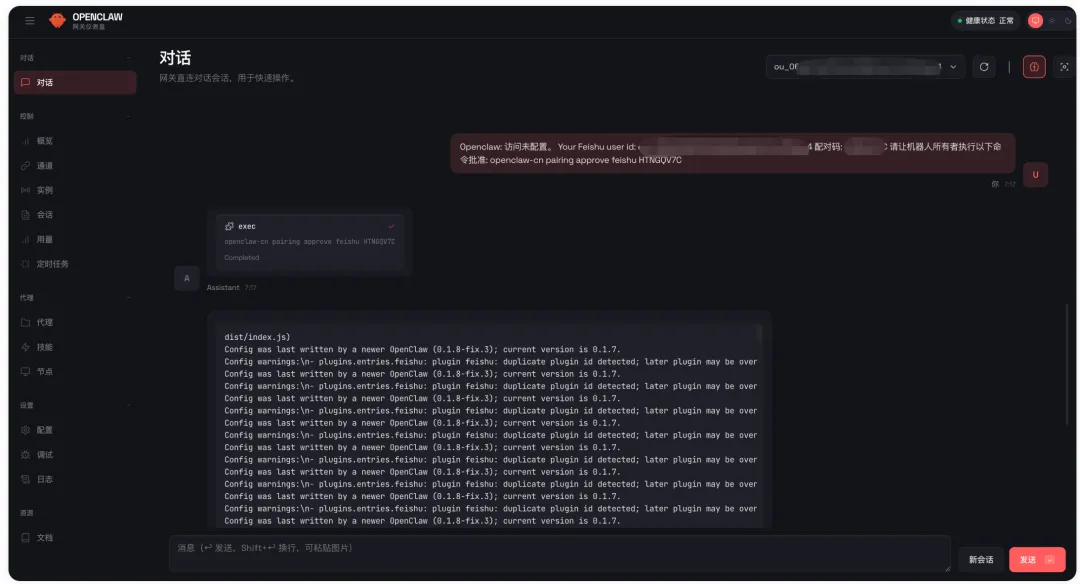The image size is (1080, 584).
Task: Switch to light theme sun icon
Action: [1052, 21]
